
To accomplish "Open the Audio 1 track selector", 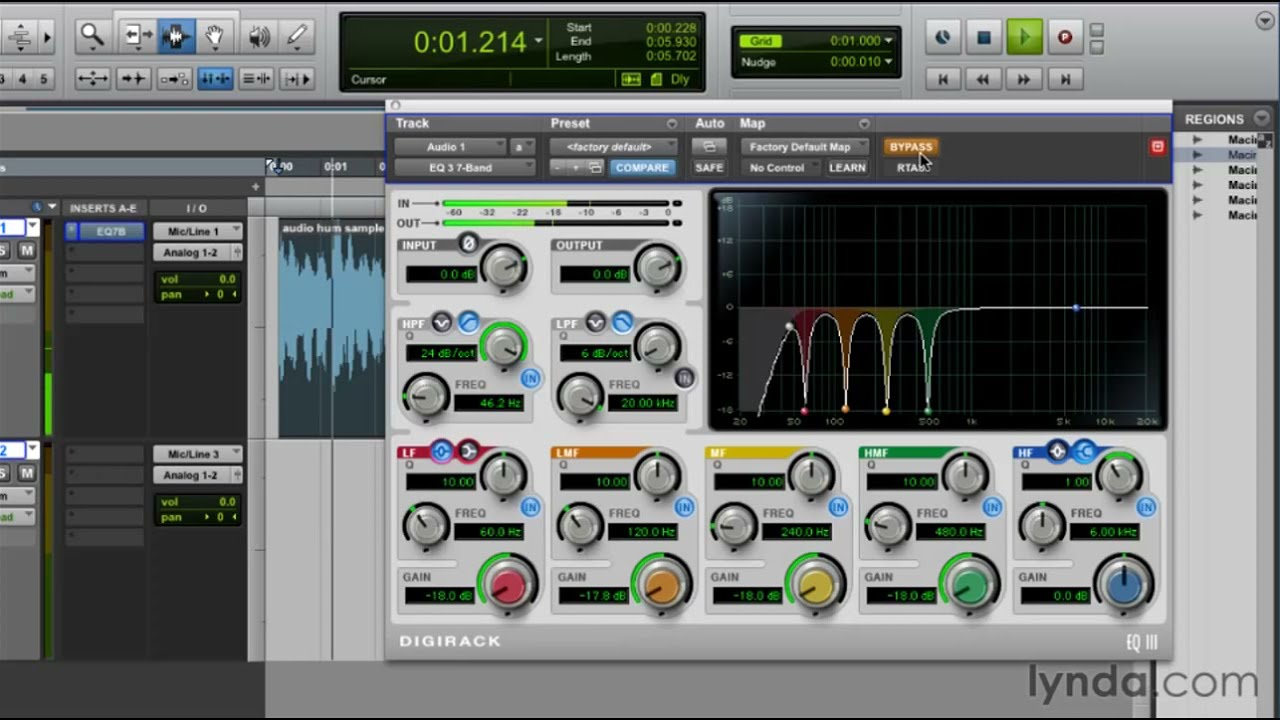I will (451, 147).
